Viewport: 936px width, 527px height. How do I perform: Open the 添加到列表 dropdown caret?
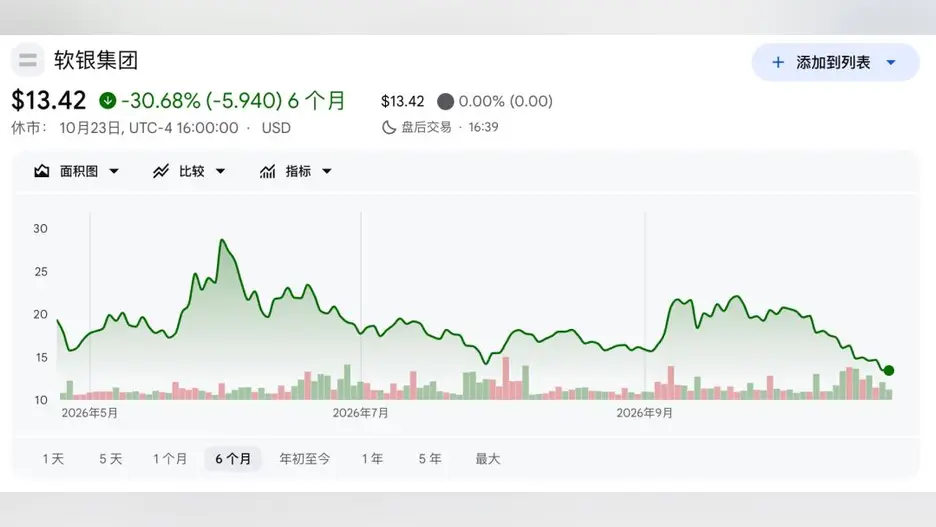891,62
